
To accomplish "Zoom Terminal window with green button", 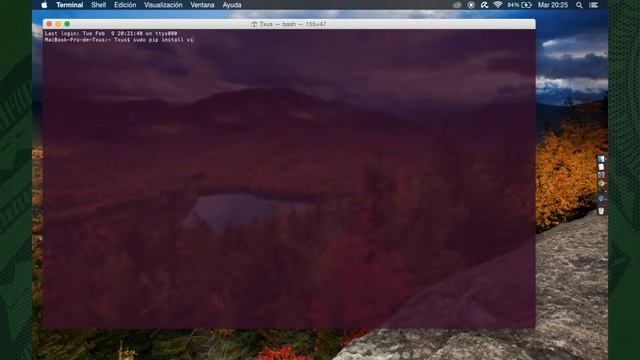I will click(x=67, y=24).
